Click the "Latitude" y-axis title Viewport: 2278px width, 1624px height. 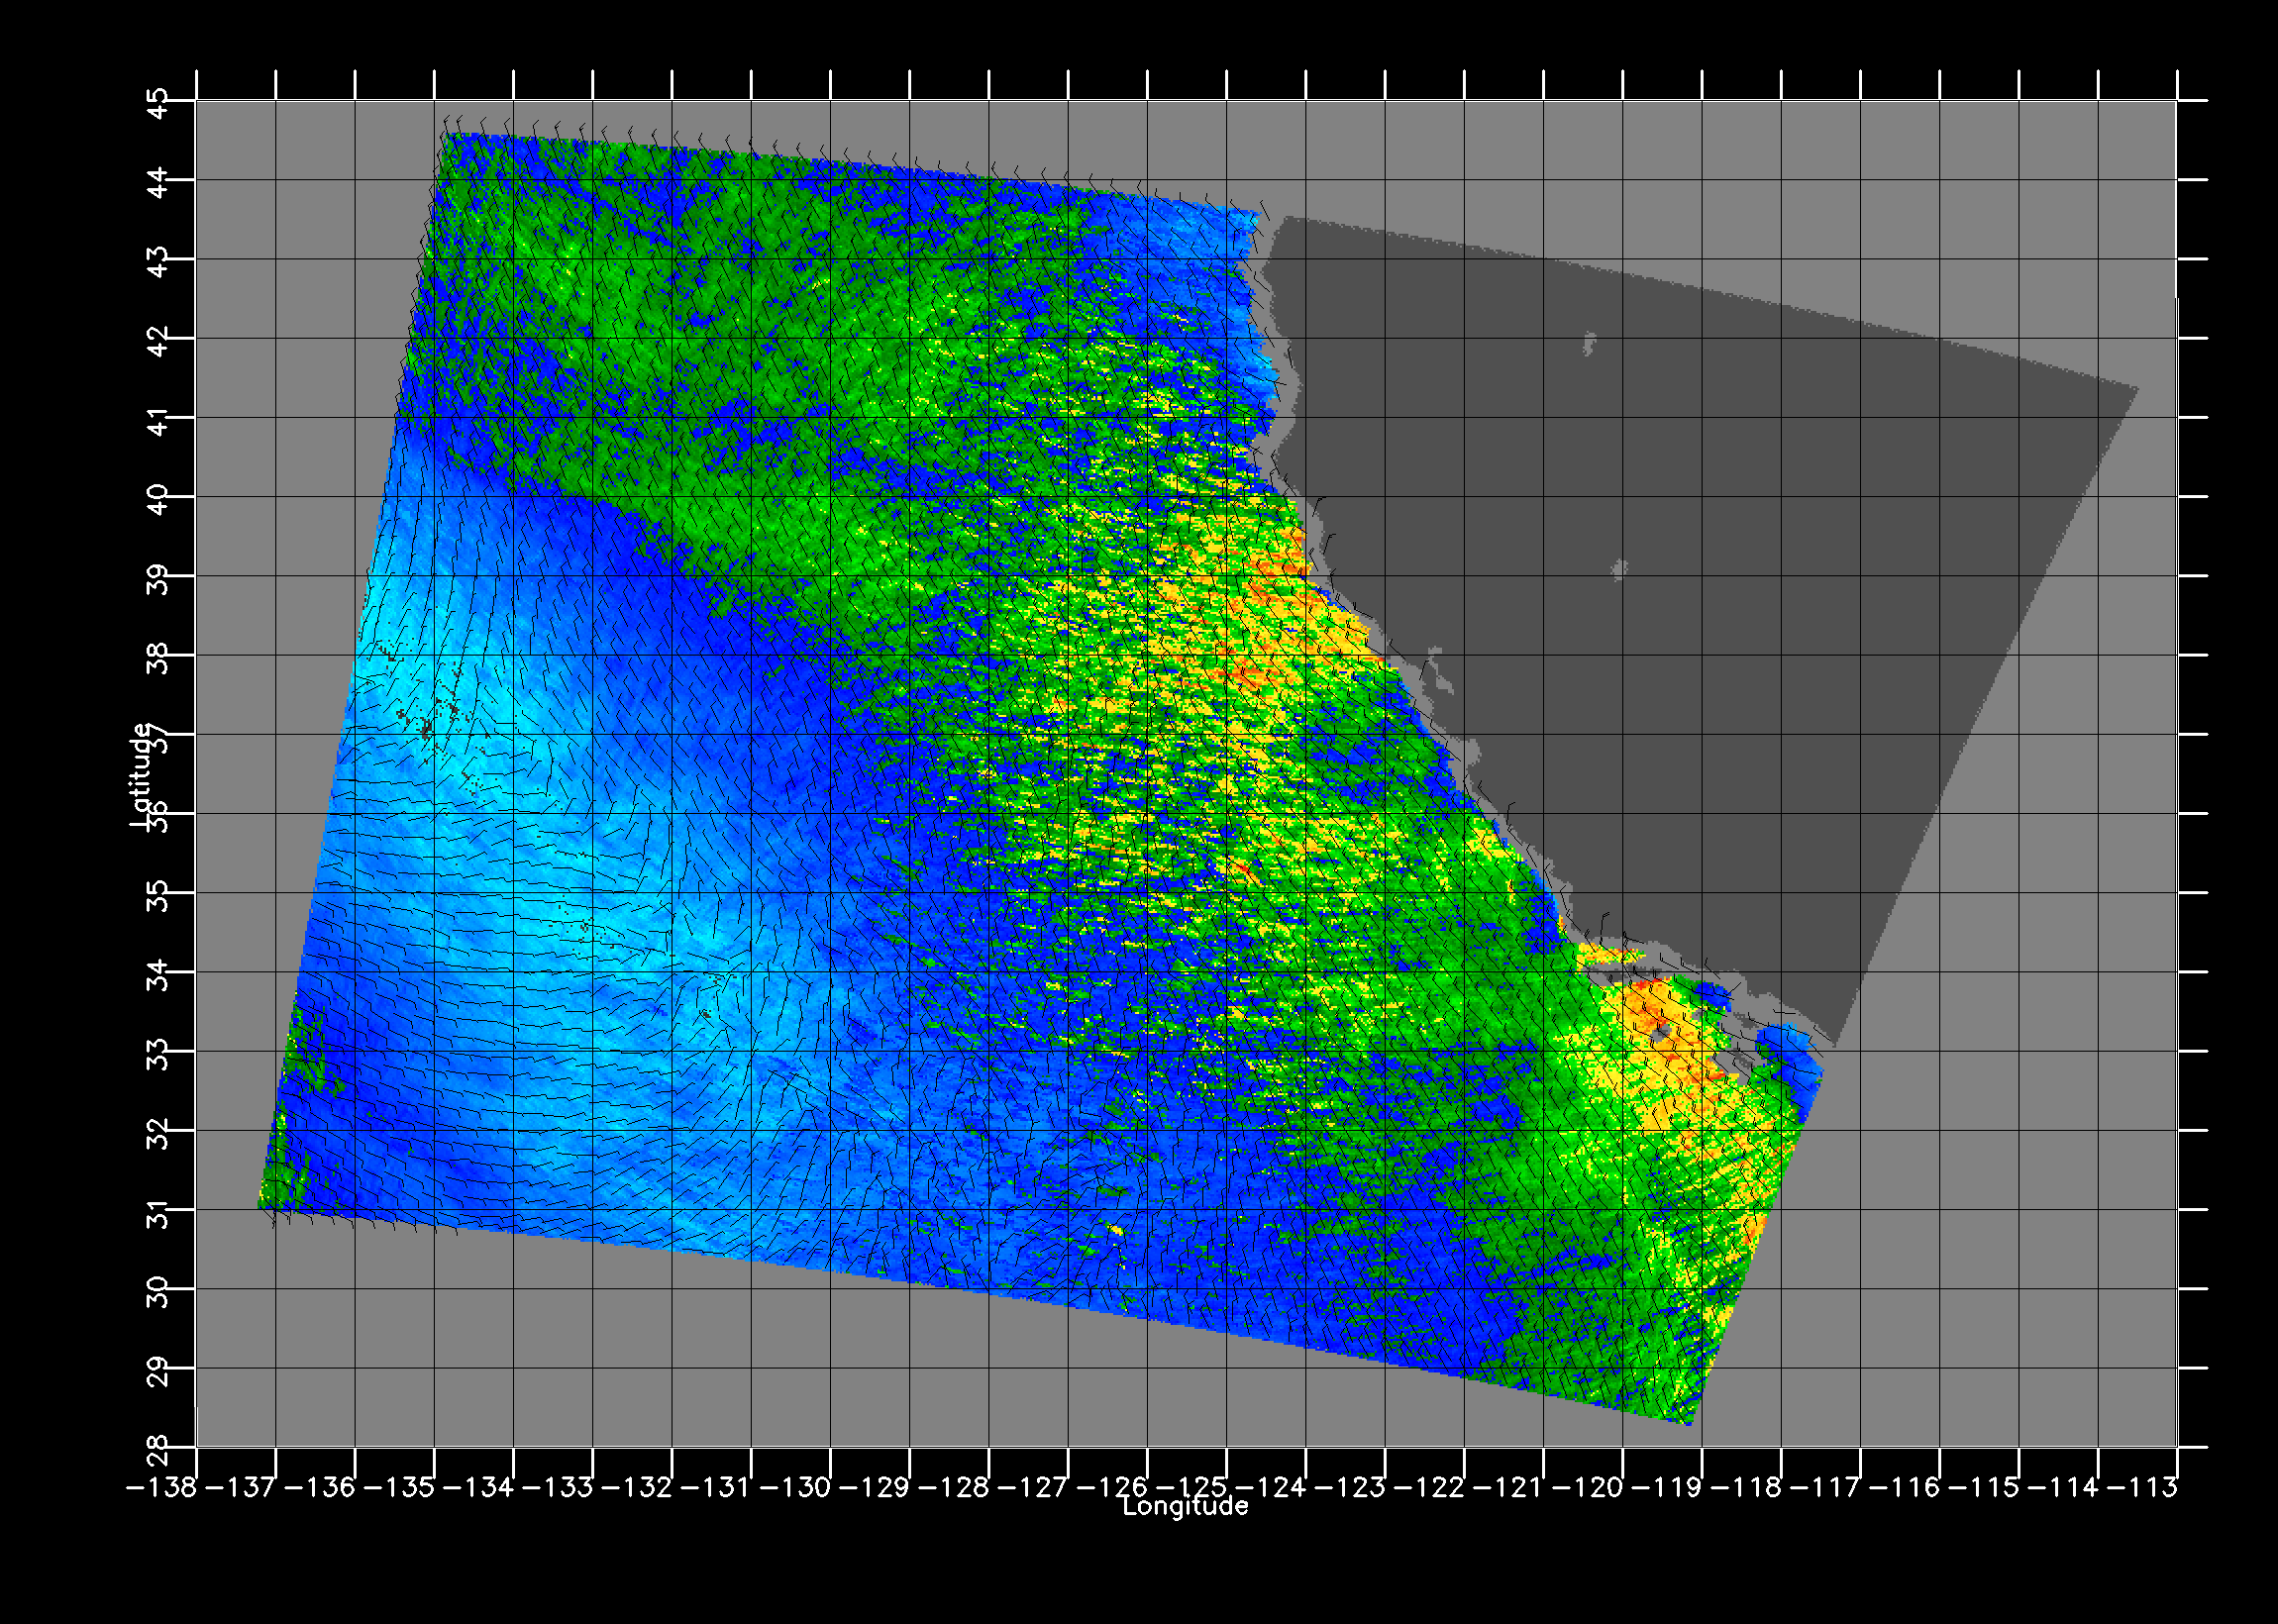(141, 775)
